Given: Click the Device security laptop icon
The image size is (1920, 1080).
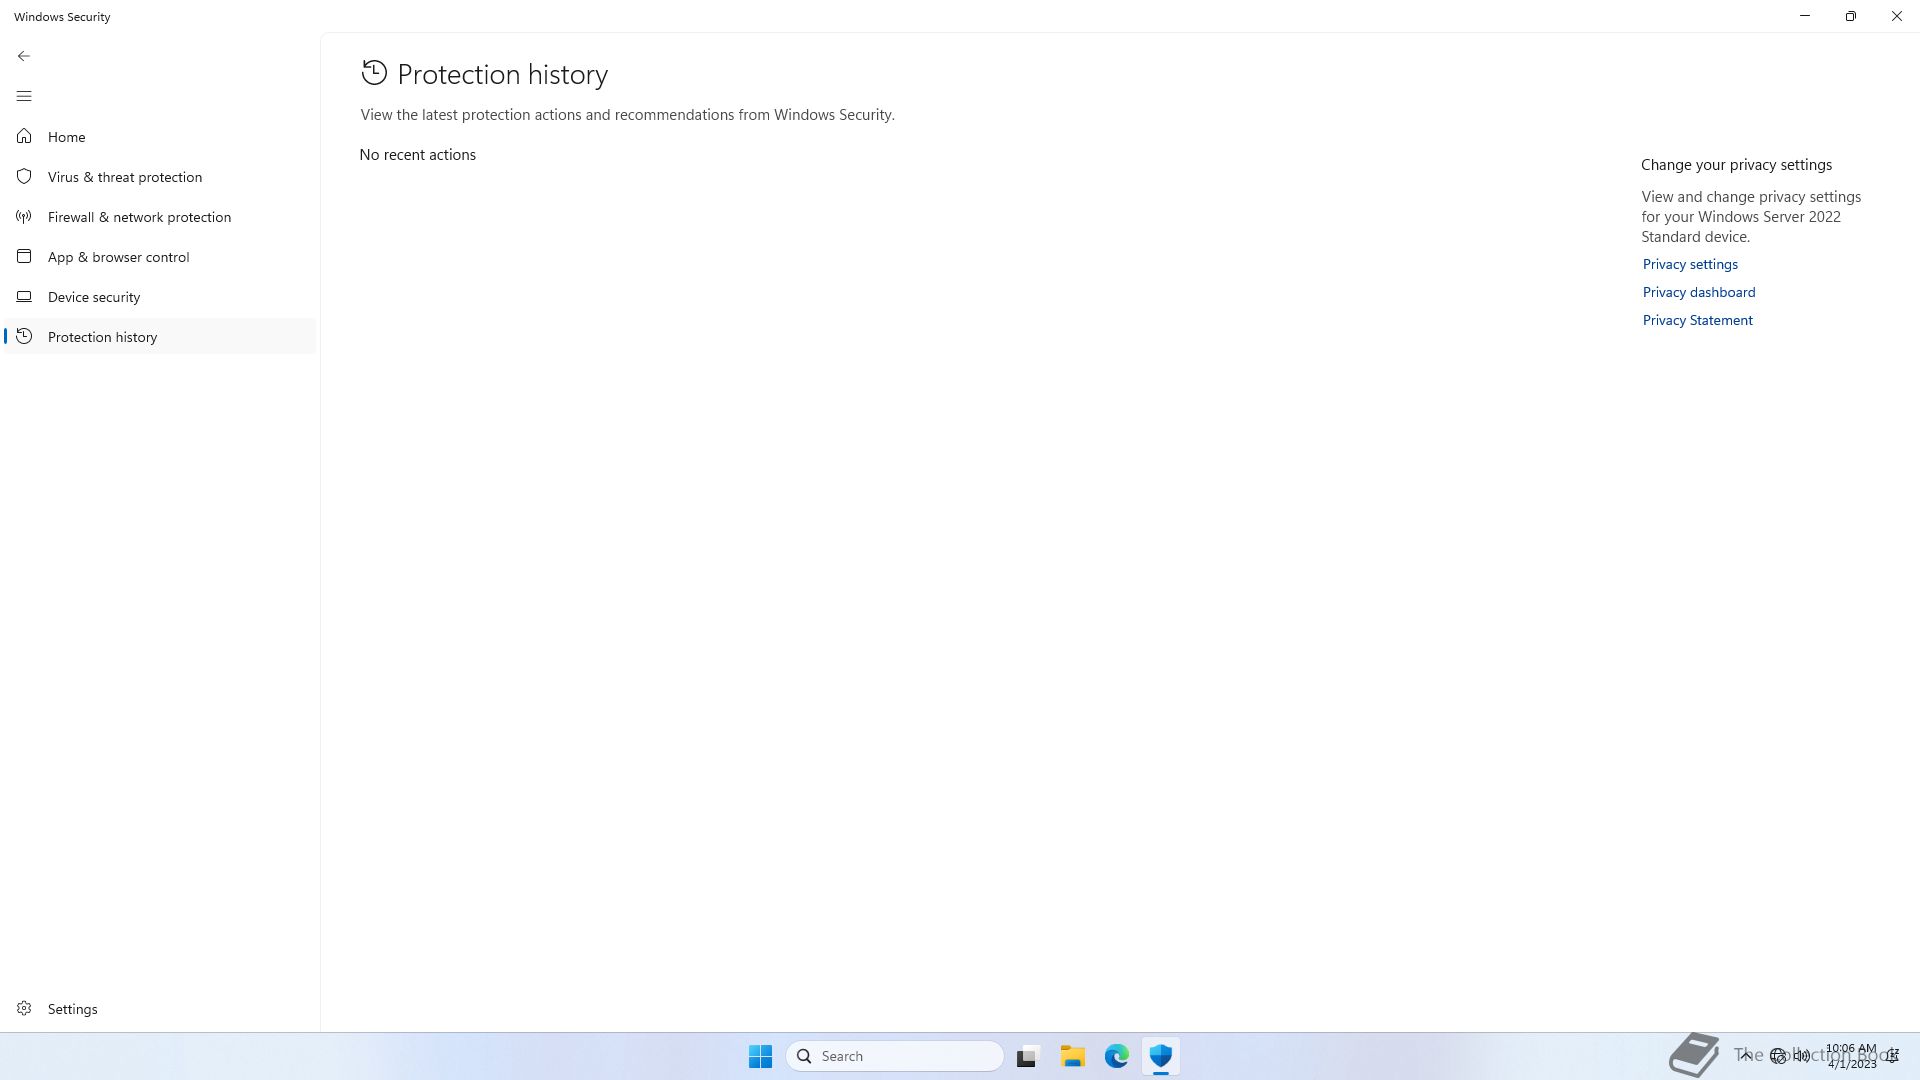Looking at the screenshot, I should pos(24,296).
